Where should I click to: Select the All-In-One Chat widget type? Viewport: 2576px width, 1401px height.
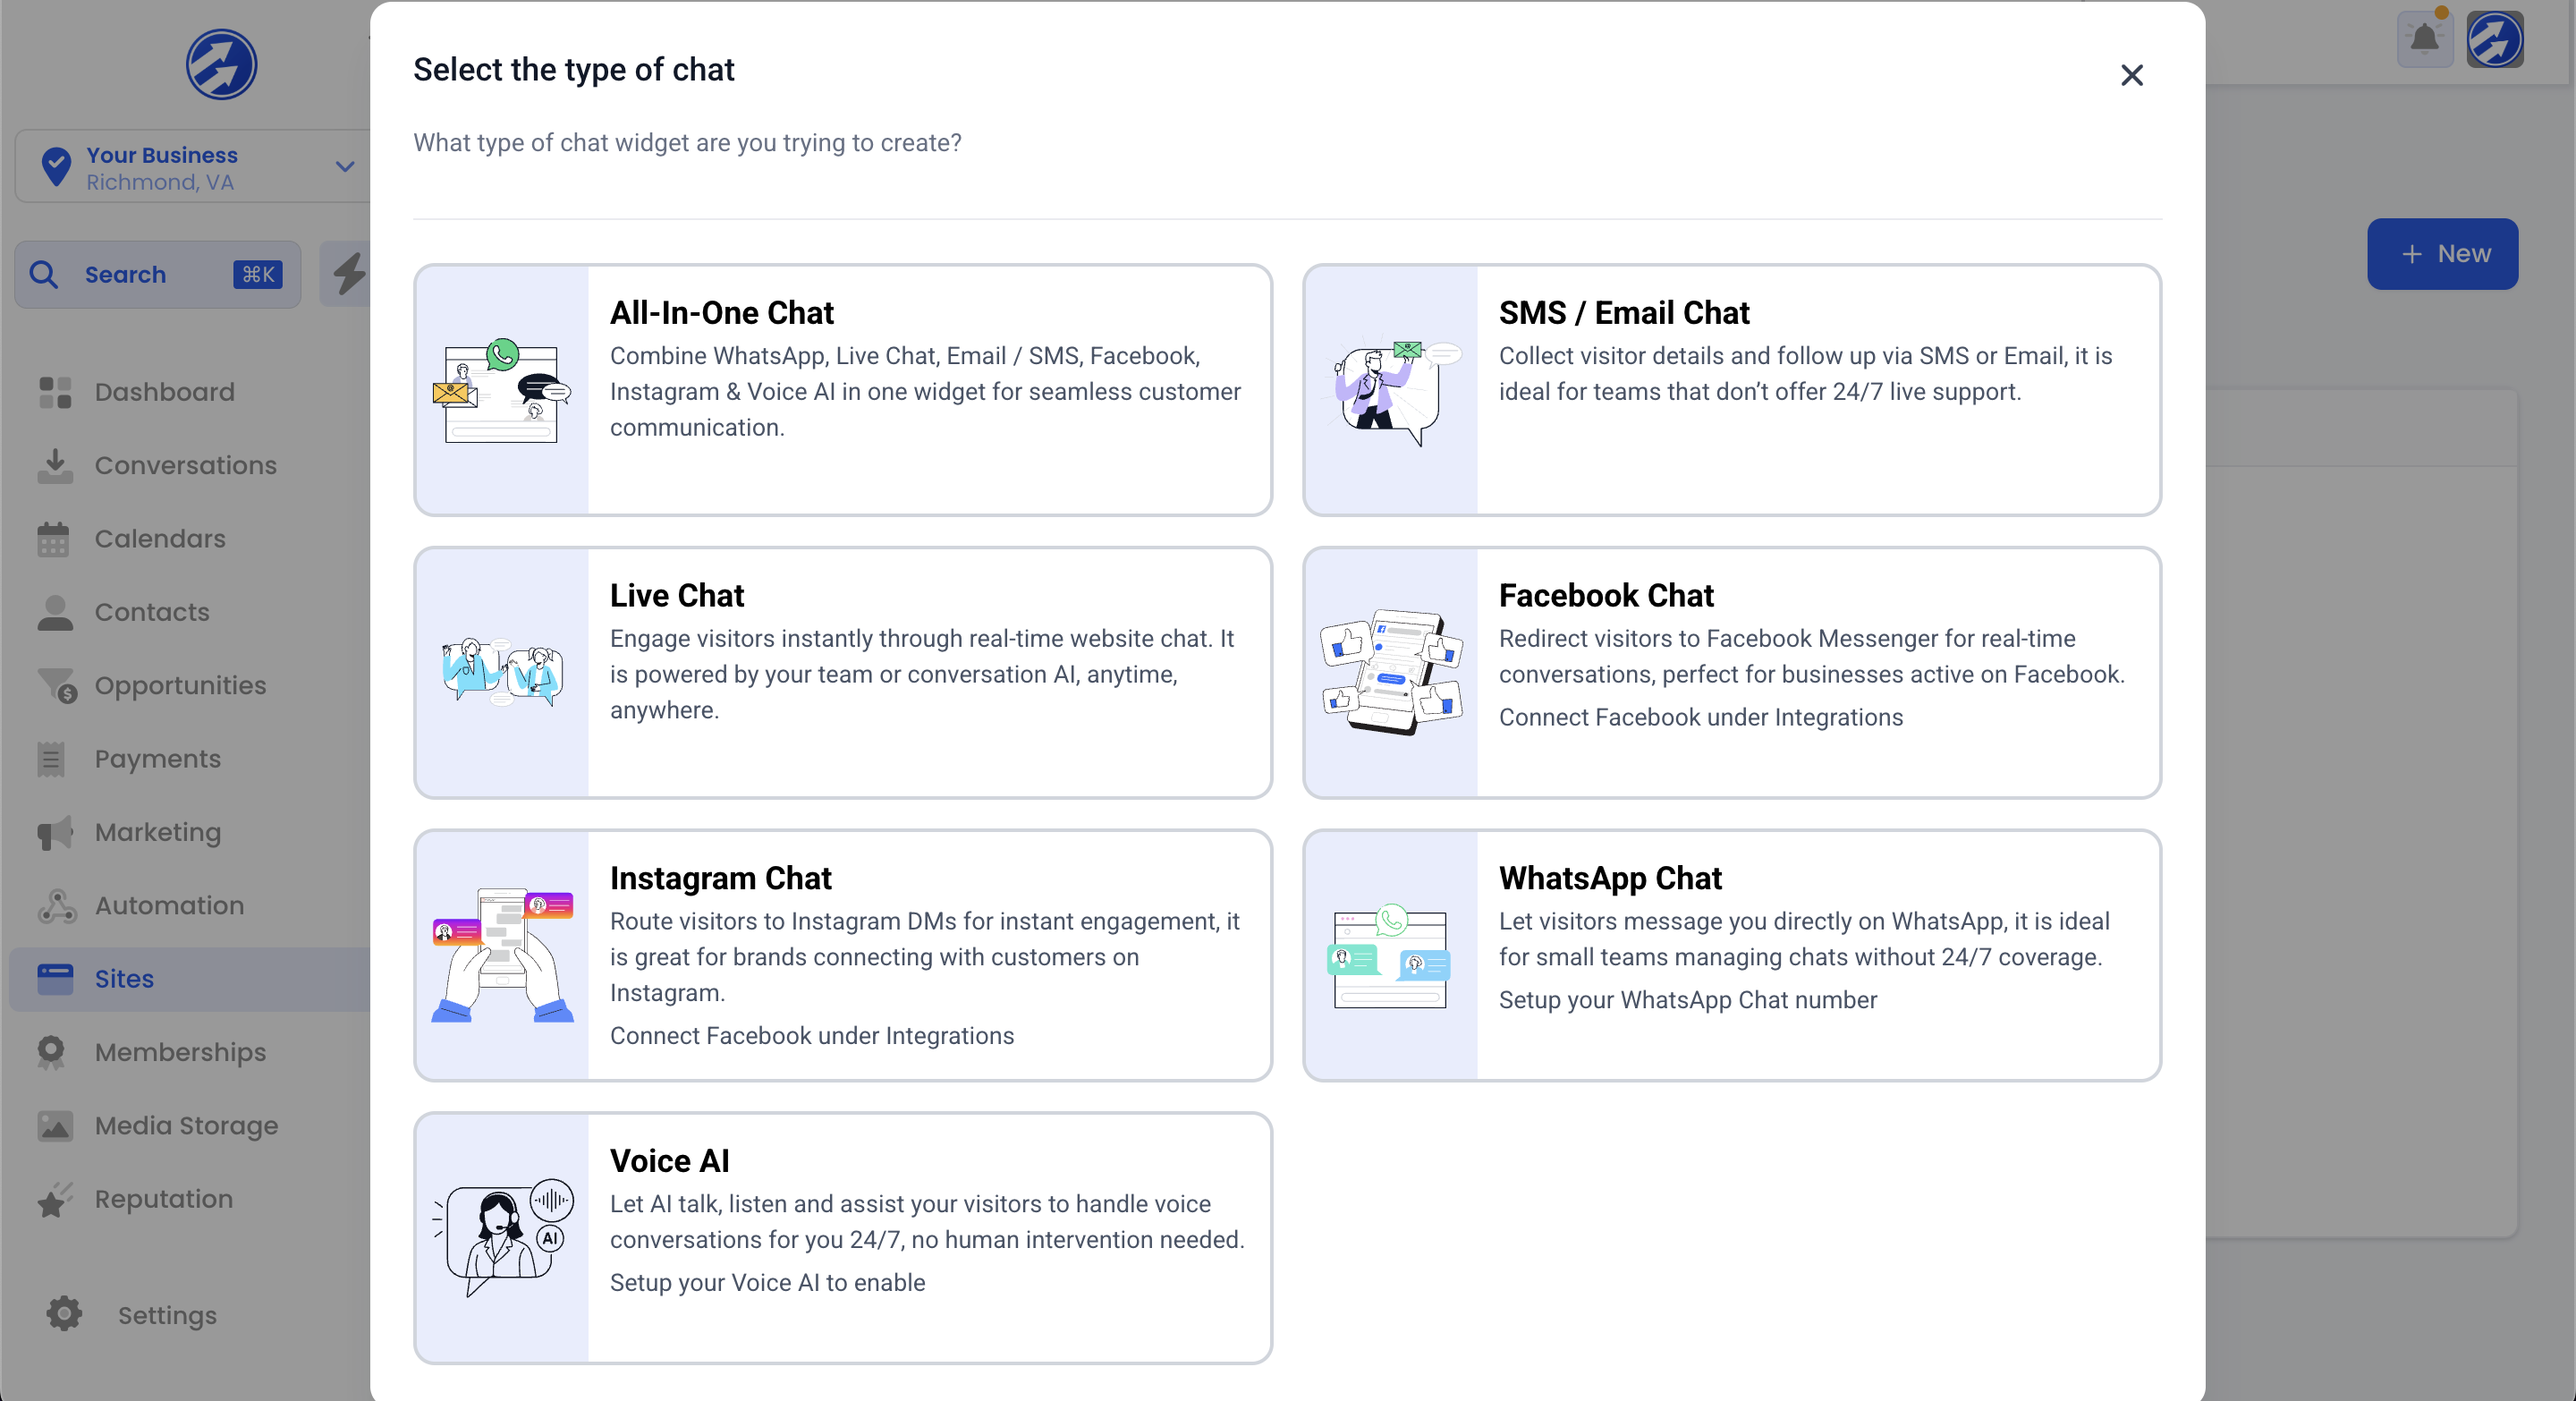pyautogui.click(x=842, y=390)
